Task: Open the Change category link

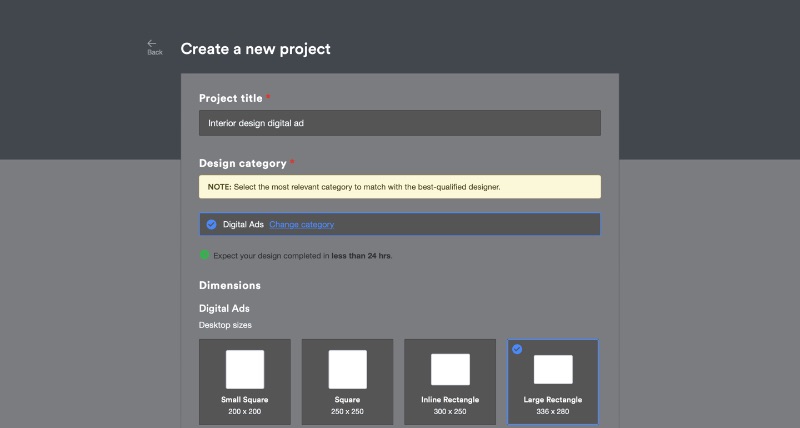Action: click(301, 225)
